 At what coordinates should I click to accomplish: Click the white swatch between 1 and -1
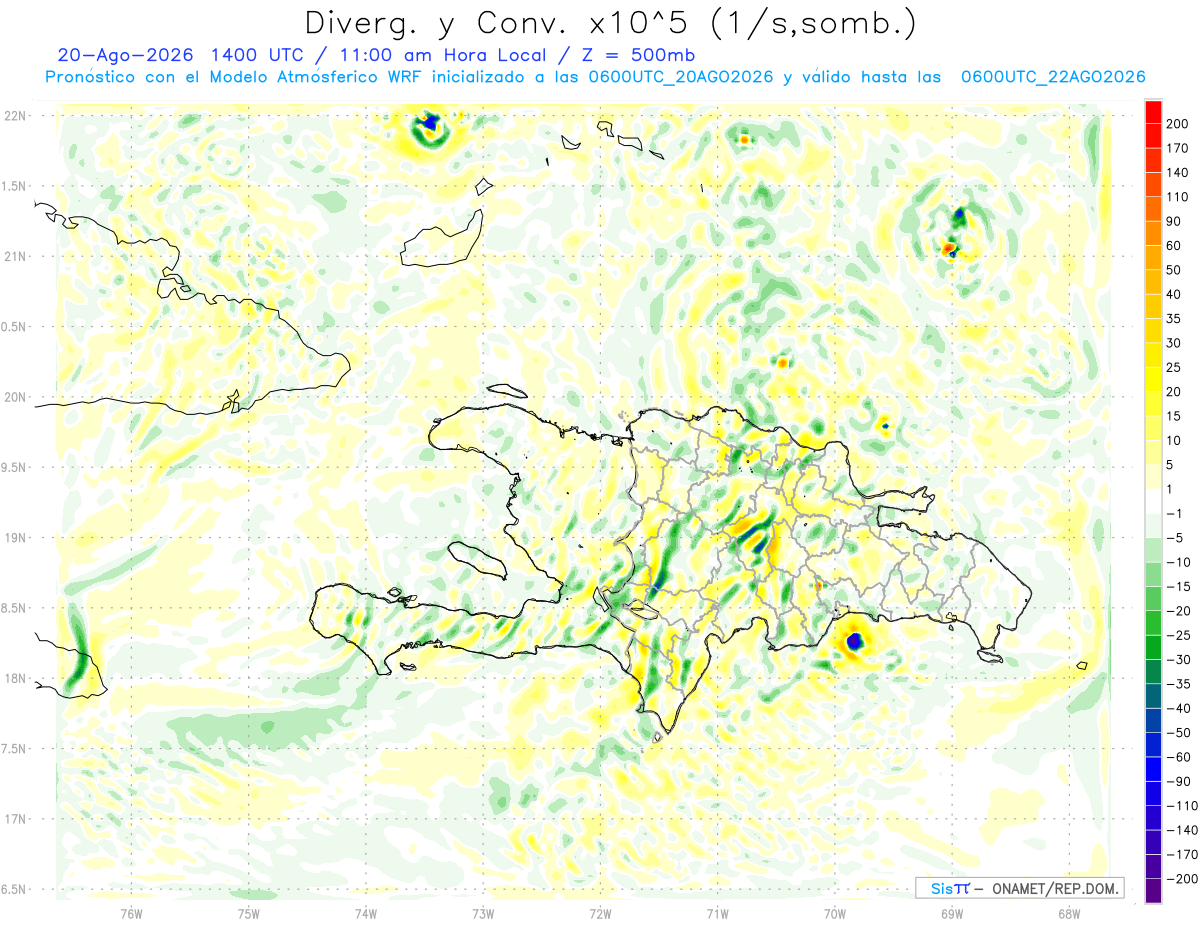1153,501
